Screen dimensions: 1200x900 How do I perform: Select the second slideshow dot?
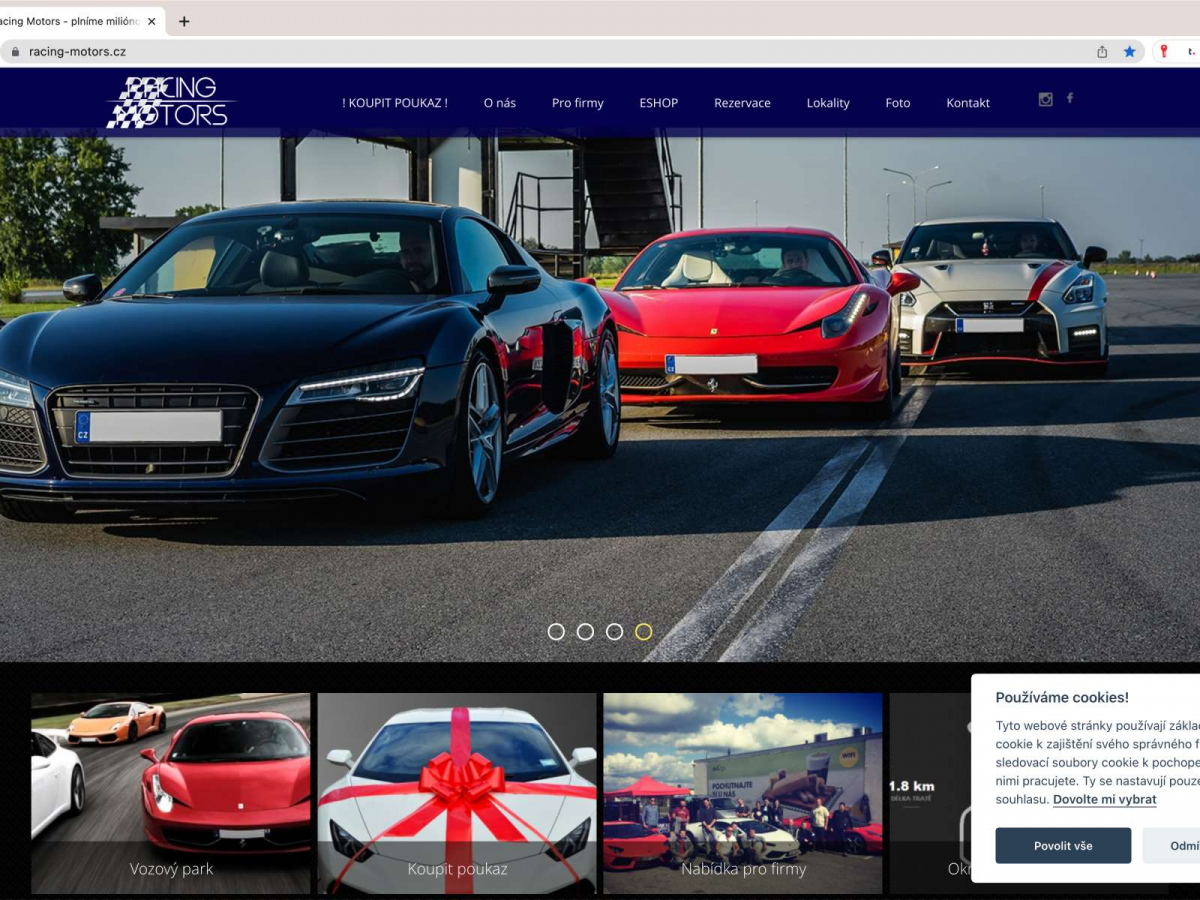coord(585,632)
